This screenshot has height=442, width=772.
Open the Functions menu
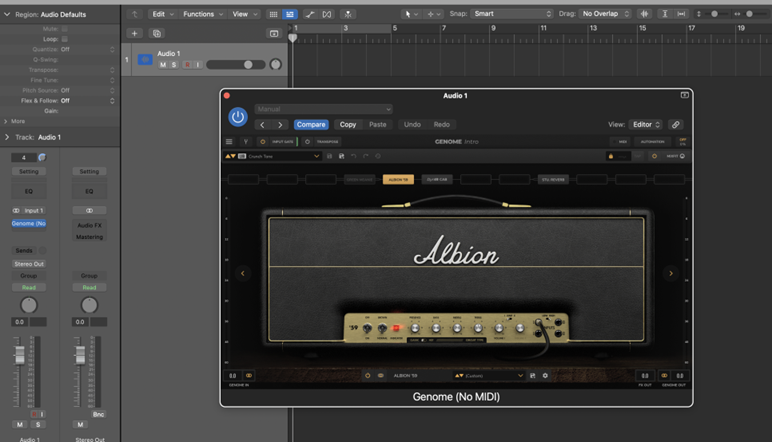point(202,14)
